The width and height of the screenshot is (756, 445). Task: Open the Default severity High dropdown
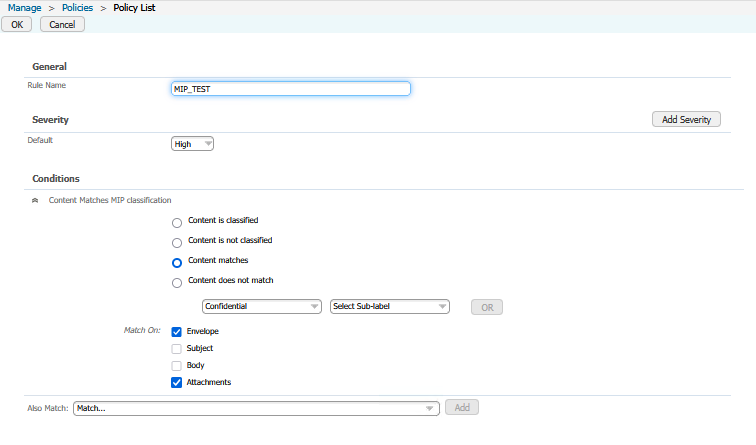[x=193, y=144]
